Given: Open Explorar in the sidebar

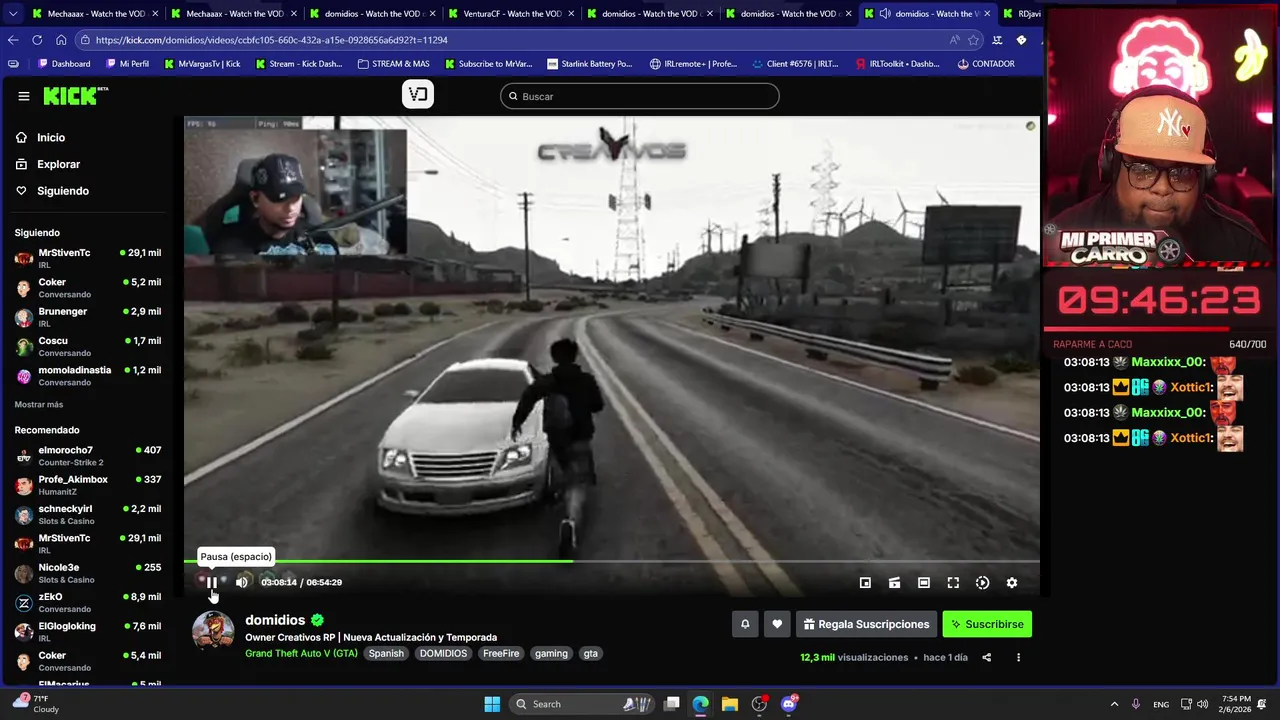Looking at the screenshot, I should point(58,164).
